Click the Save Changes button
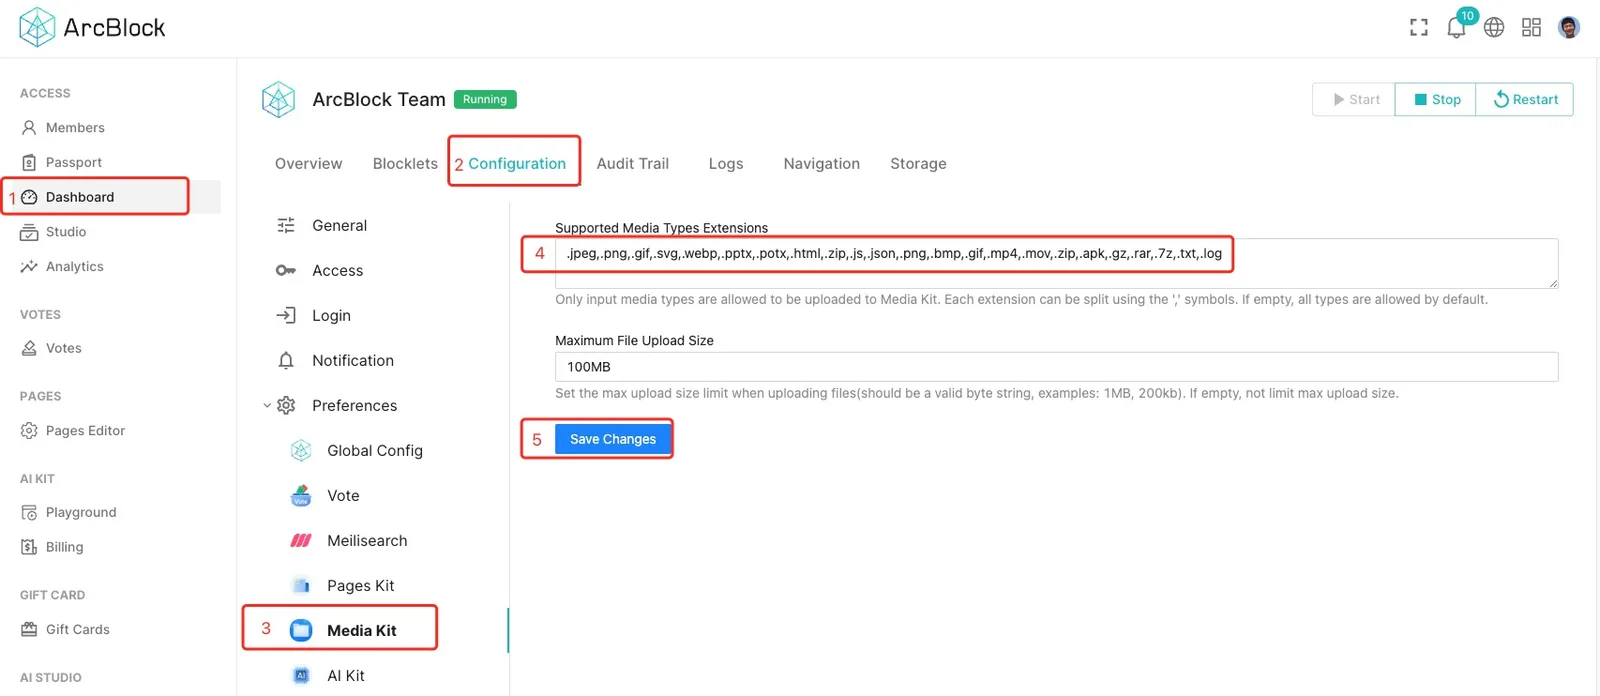 tap(613, 439)
